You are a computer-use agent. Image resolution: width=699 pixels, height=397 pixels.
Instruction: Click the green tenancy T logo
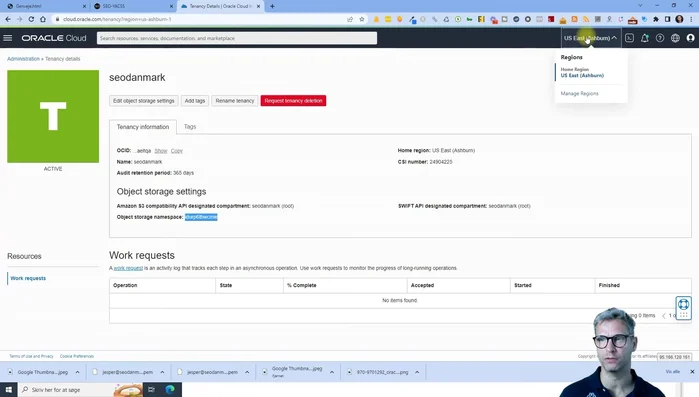(x=53, y=116)
